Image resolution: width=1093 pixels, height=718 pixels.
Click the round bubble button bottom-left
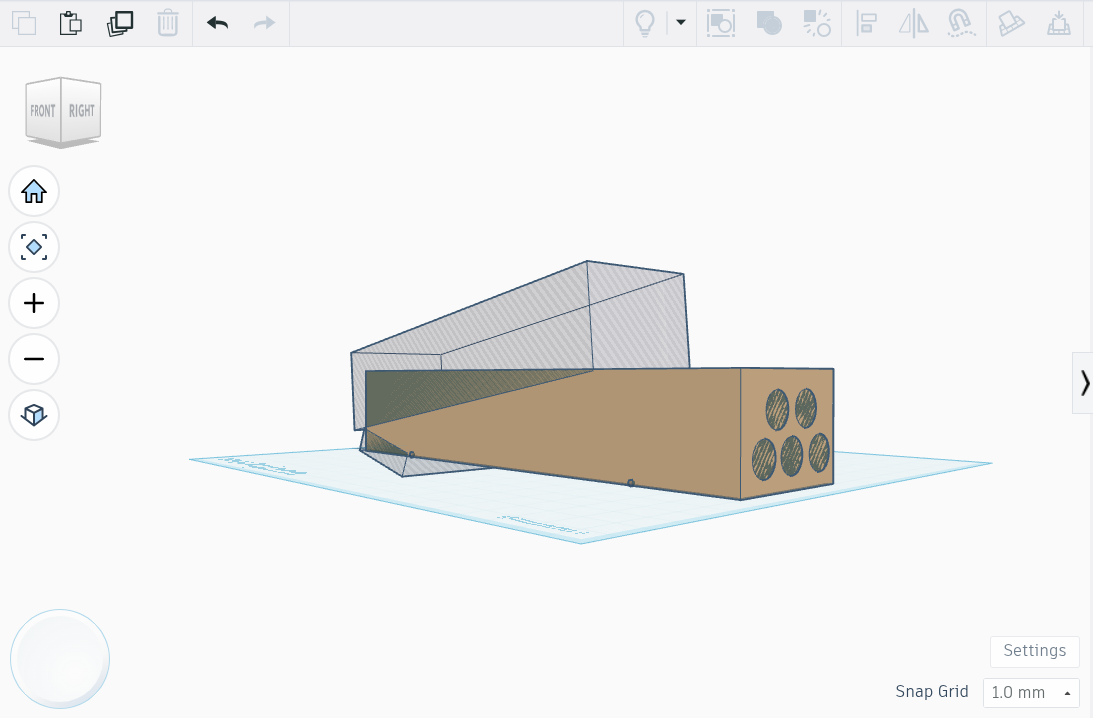pos(60,659)
